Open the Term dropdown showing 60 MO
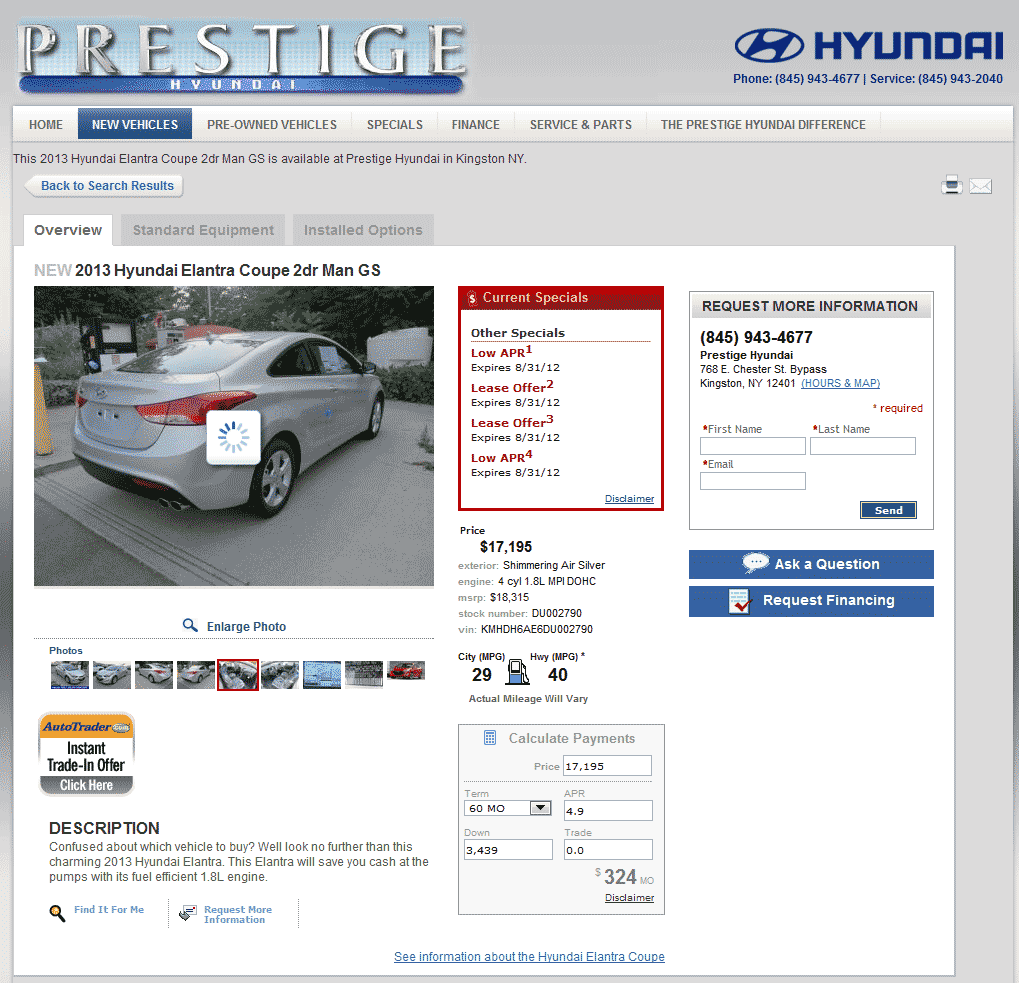Screen dimensions: 1019x983 click(x=508, y=808)
